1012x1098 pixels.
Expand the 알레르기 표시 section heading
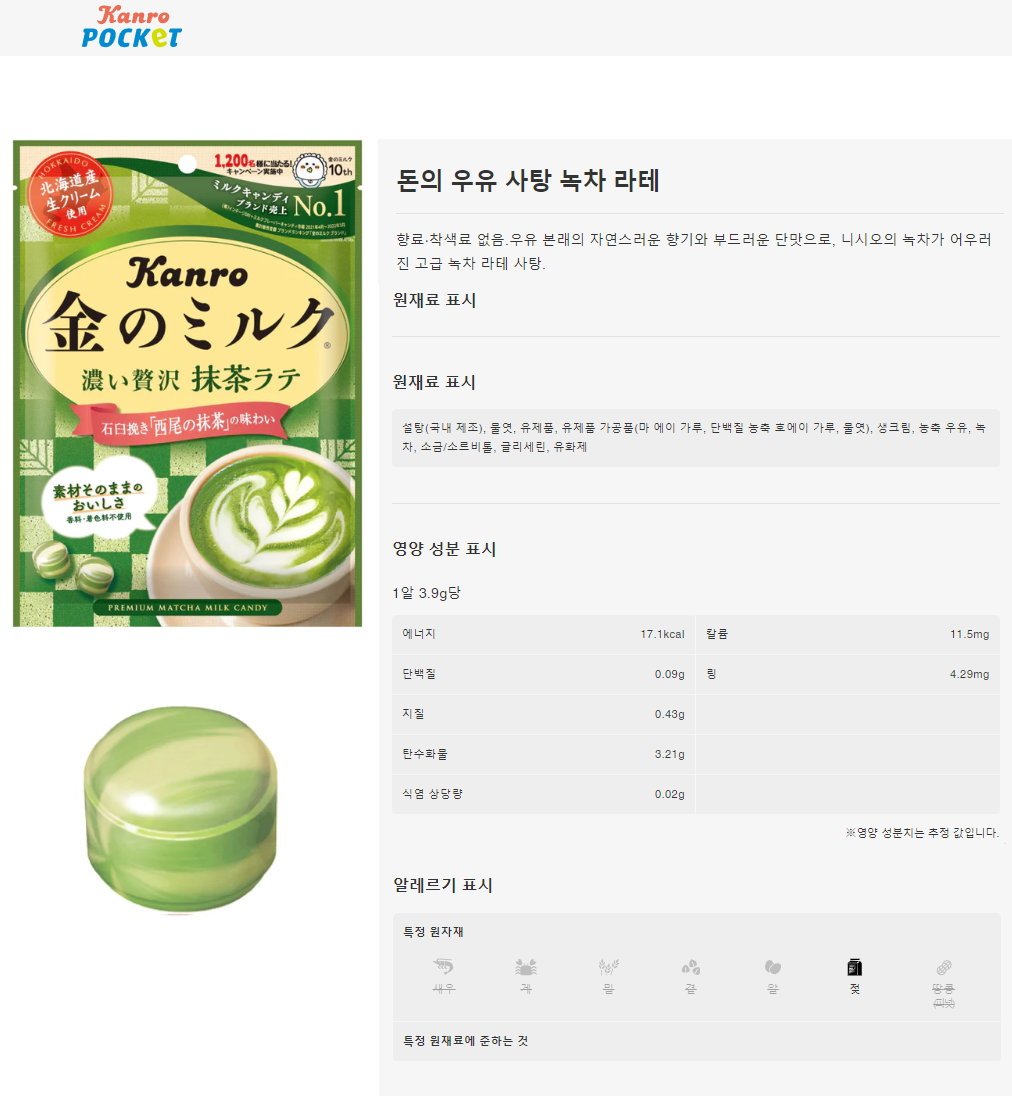click(443, 884)
